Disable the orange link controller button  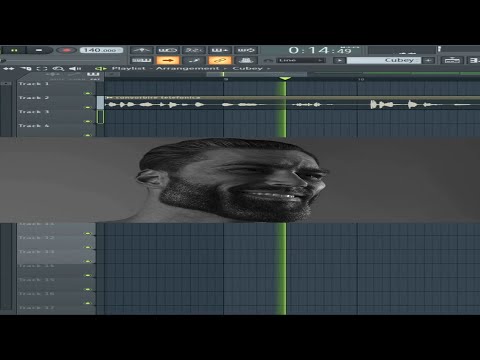pyautogui.click(x=220, y=60)
